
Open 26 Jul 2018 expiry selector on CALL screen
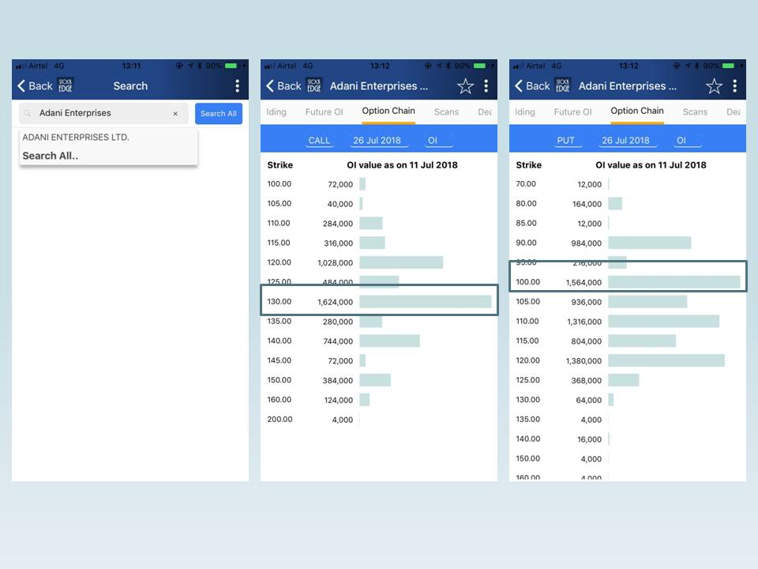pyautogui.click(x=377, y=140)
